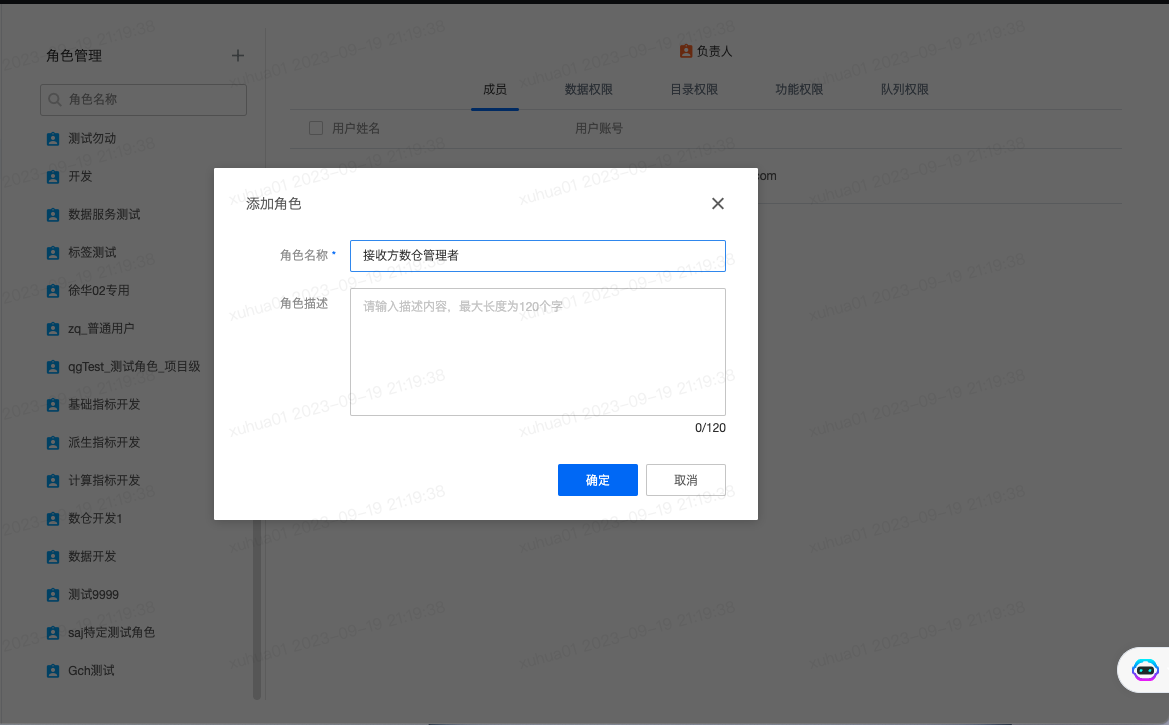The image size is (1169, 725).
Task: Open the 目录权限 tab
Action: 694,90
